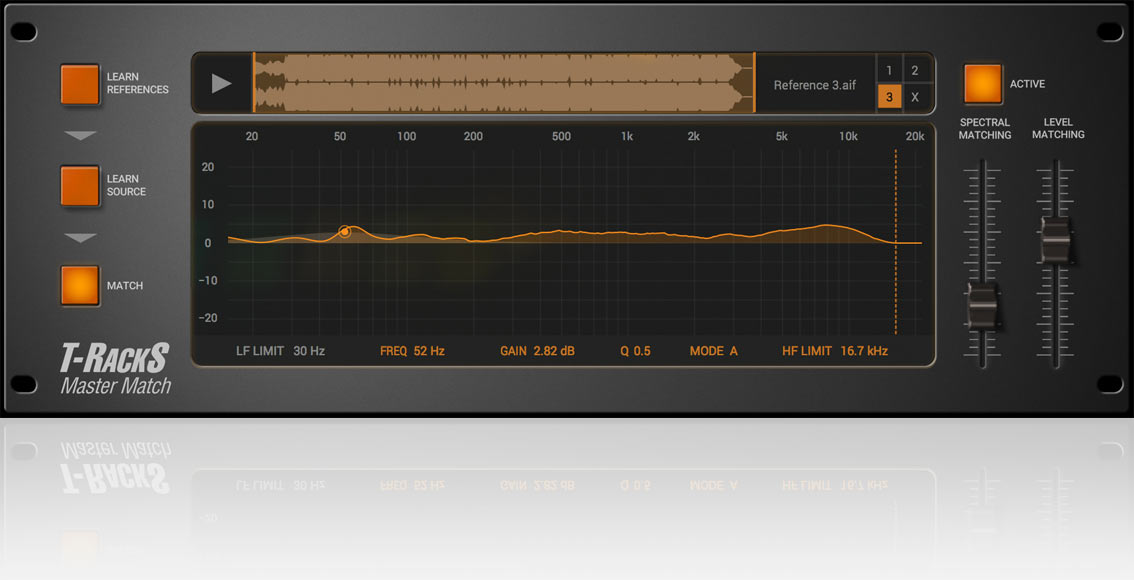
Task: Click the Learn References orange button
Action: [x=80, y=84]
